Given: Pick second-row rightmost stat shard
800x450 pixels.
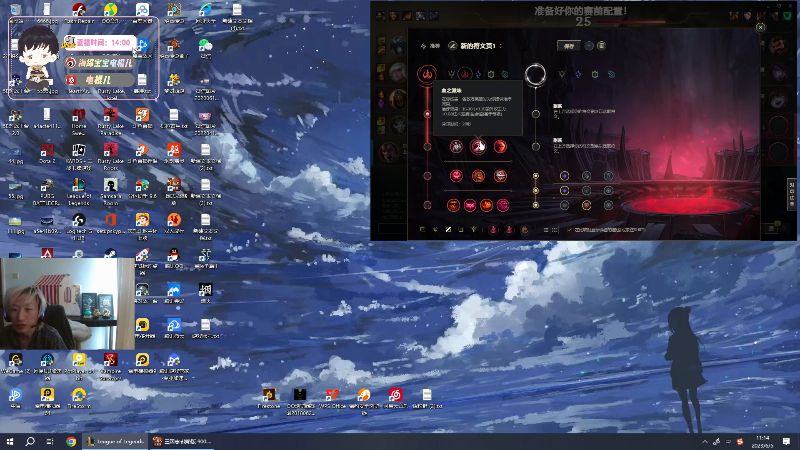Looking at the screenshot, I should (608, 190).
